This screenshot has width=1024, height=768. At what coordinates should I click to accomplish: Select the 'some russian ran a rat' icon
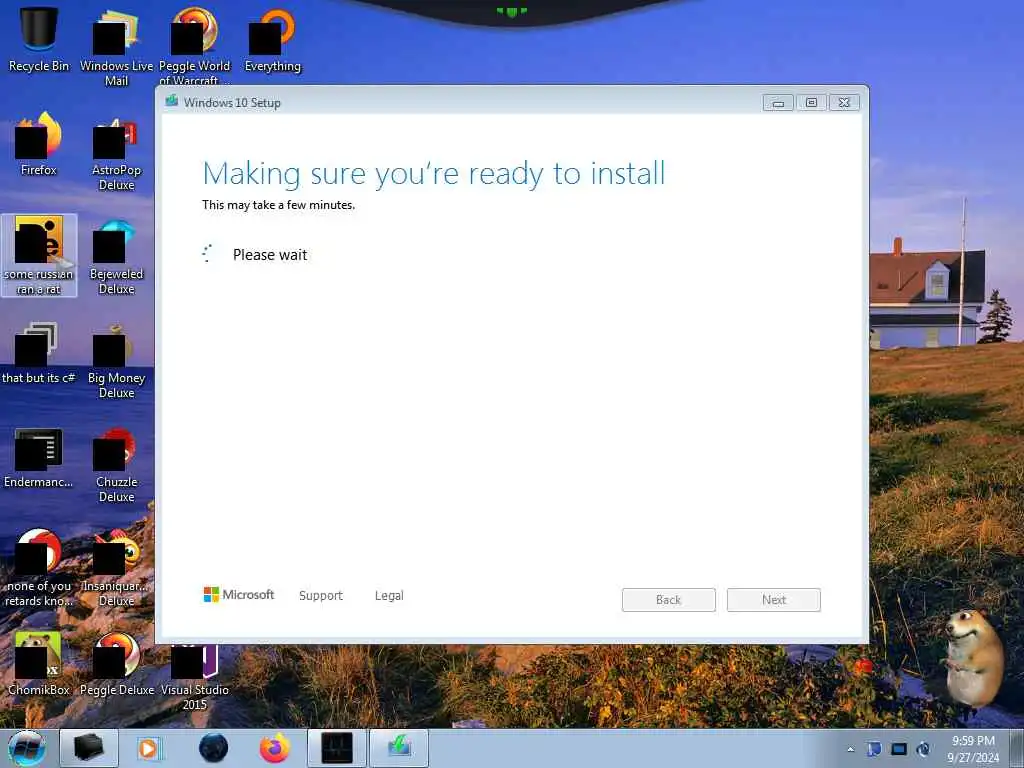[39, 255]
